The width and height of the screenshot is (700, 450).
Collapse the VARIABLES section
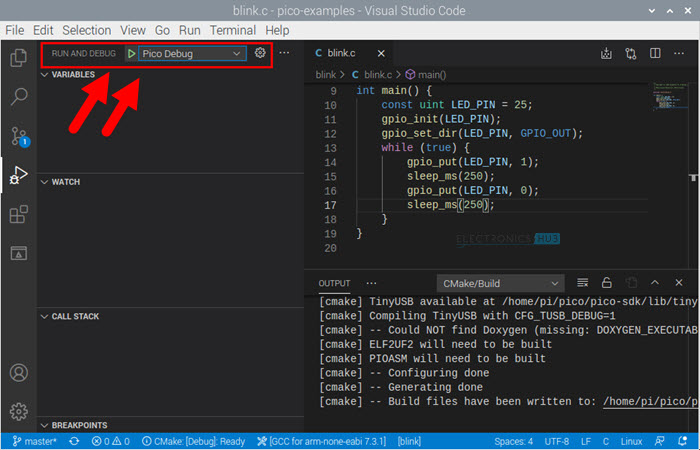click(x=72, y=75)
